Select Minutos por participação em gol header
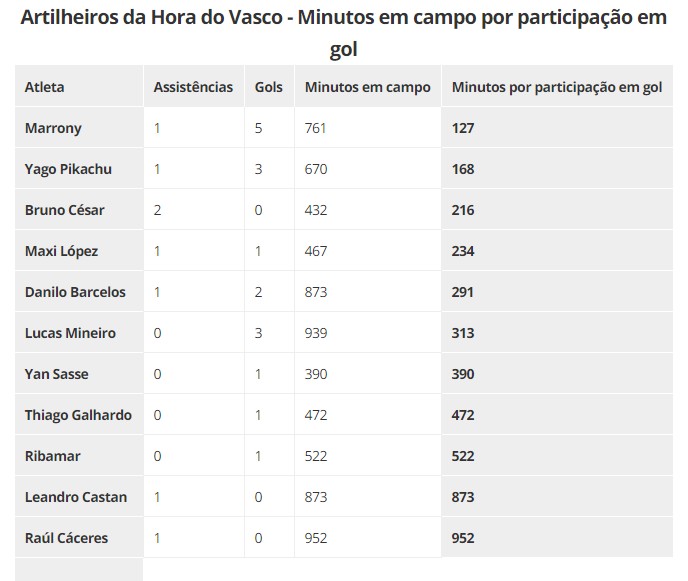 (x=557, y=87)
